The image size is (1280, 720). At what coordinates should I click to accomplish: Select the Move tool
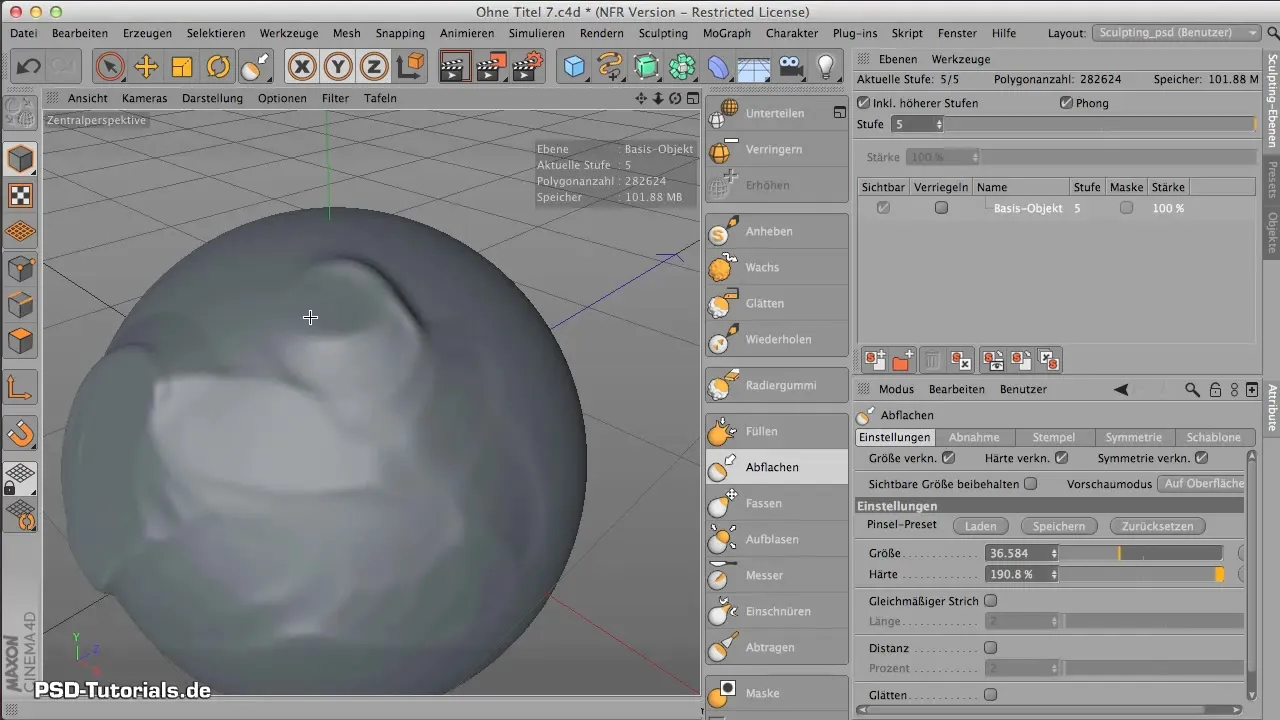click(146, 67)
